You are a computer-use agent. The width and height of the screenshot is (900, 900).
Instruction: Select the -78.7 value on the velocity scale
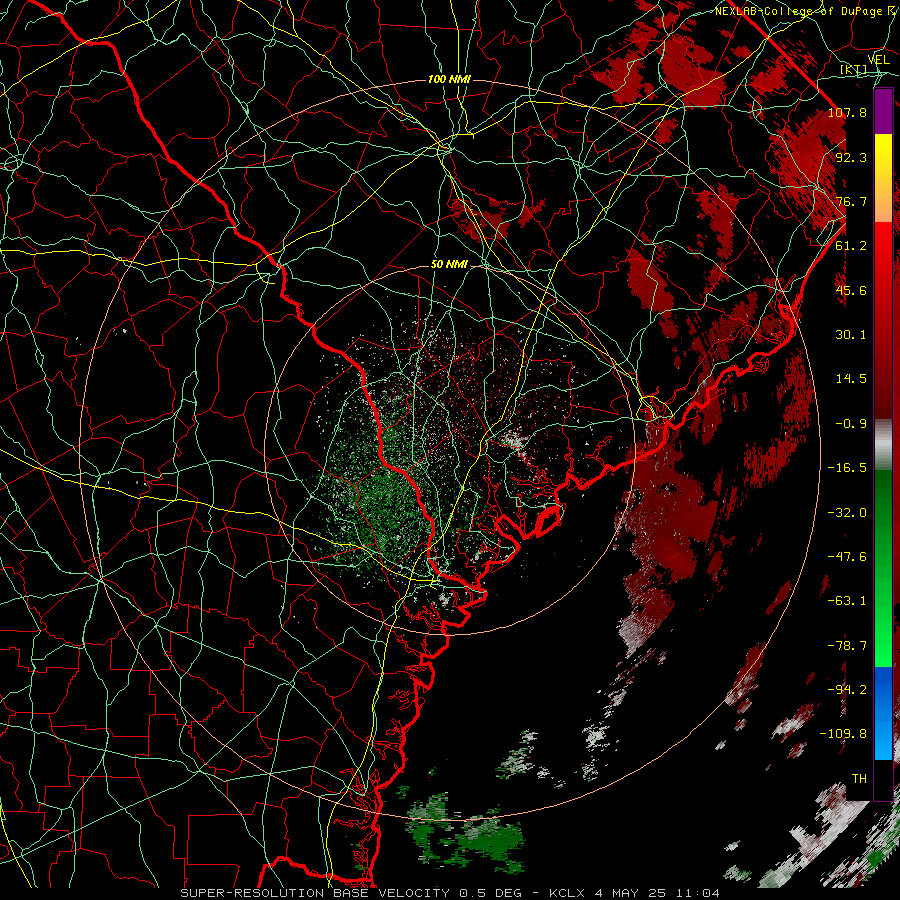point(847,646)
